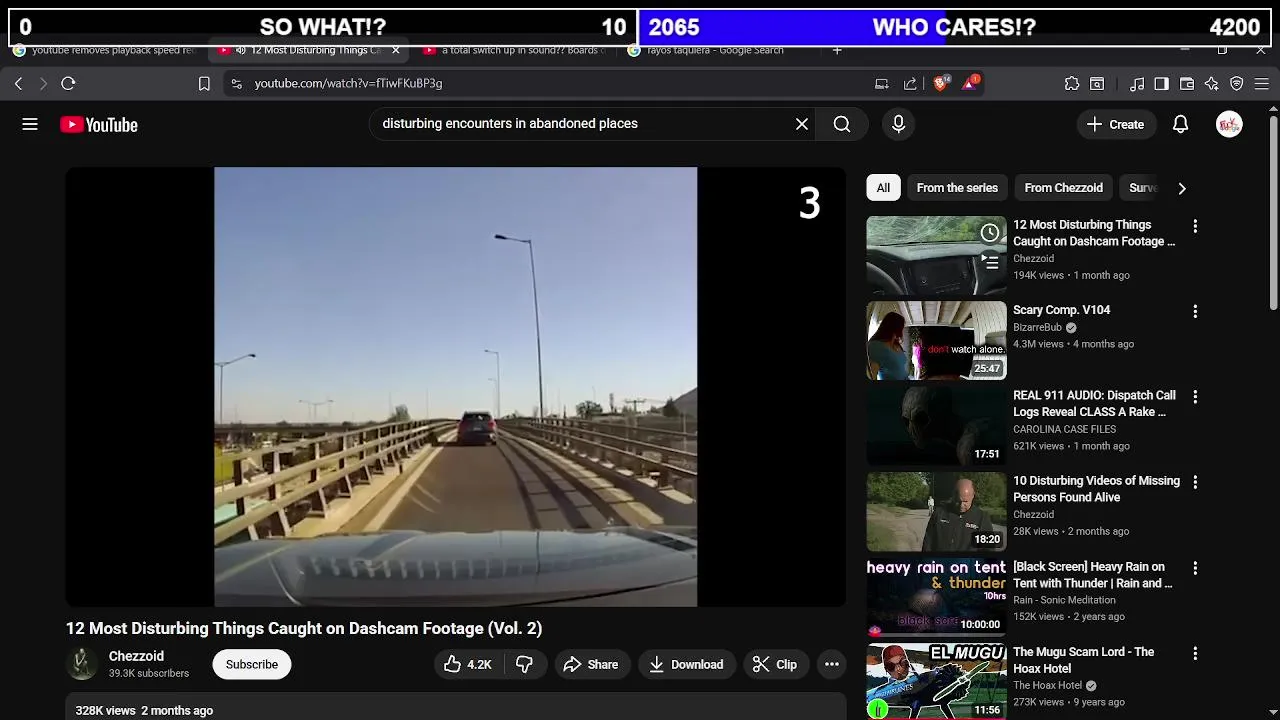Open YouTube notifications bell
The width and height of the screenshot is (1280, 720).
1180,124
